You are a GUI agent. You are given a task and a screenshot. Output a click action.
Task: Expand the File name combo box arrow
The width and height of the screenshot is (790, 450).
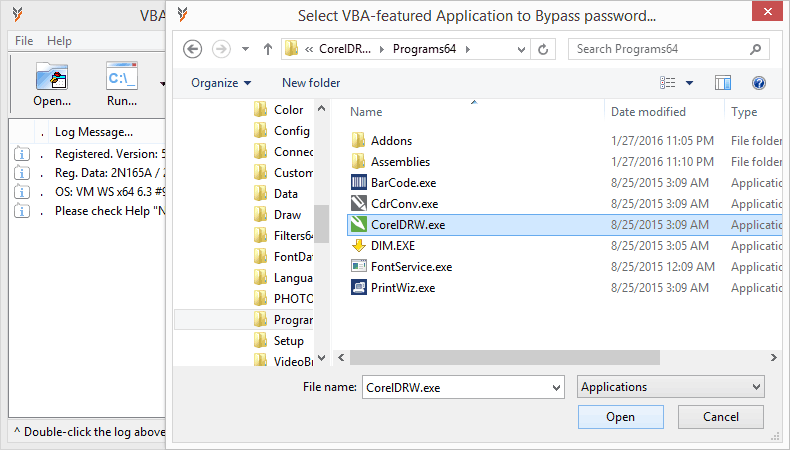click(x=556, y=388)
